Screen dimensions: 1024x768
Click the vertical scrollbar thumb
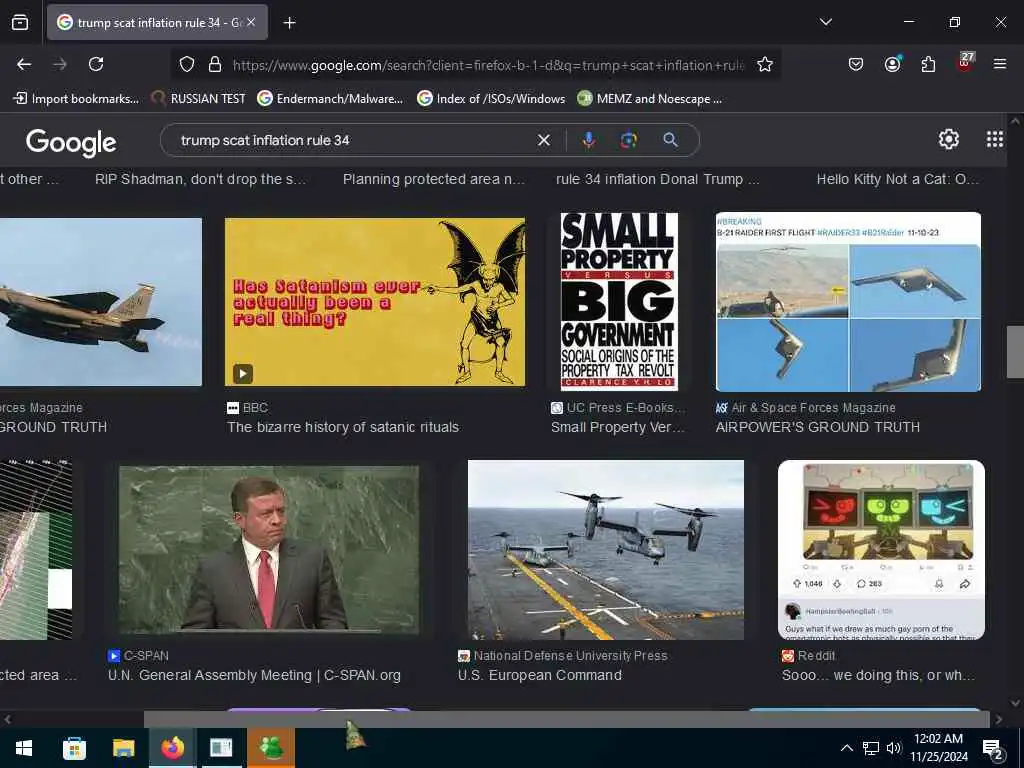[x=1015, y=351]
